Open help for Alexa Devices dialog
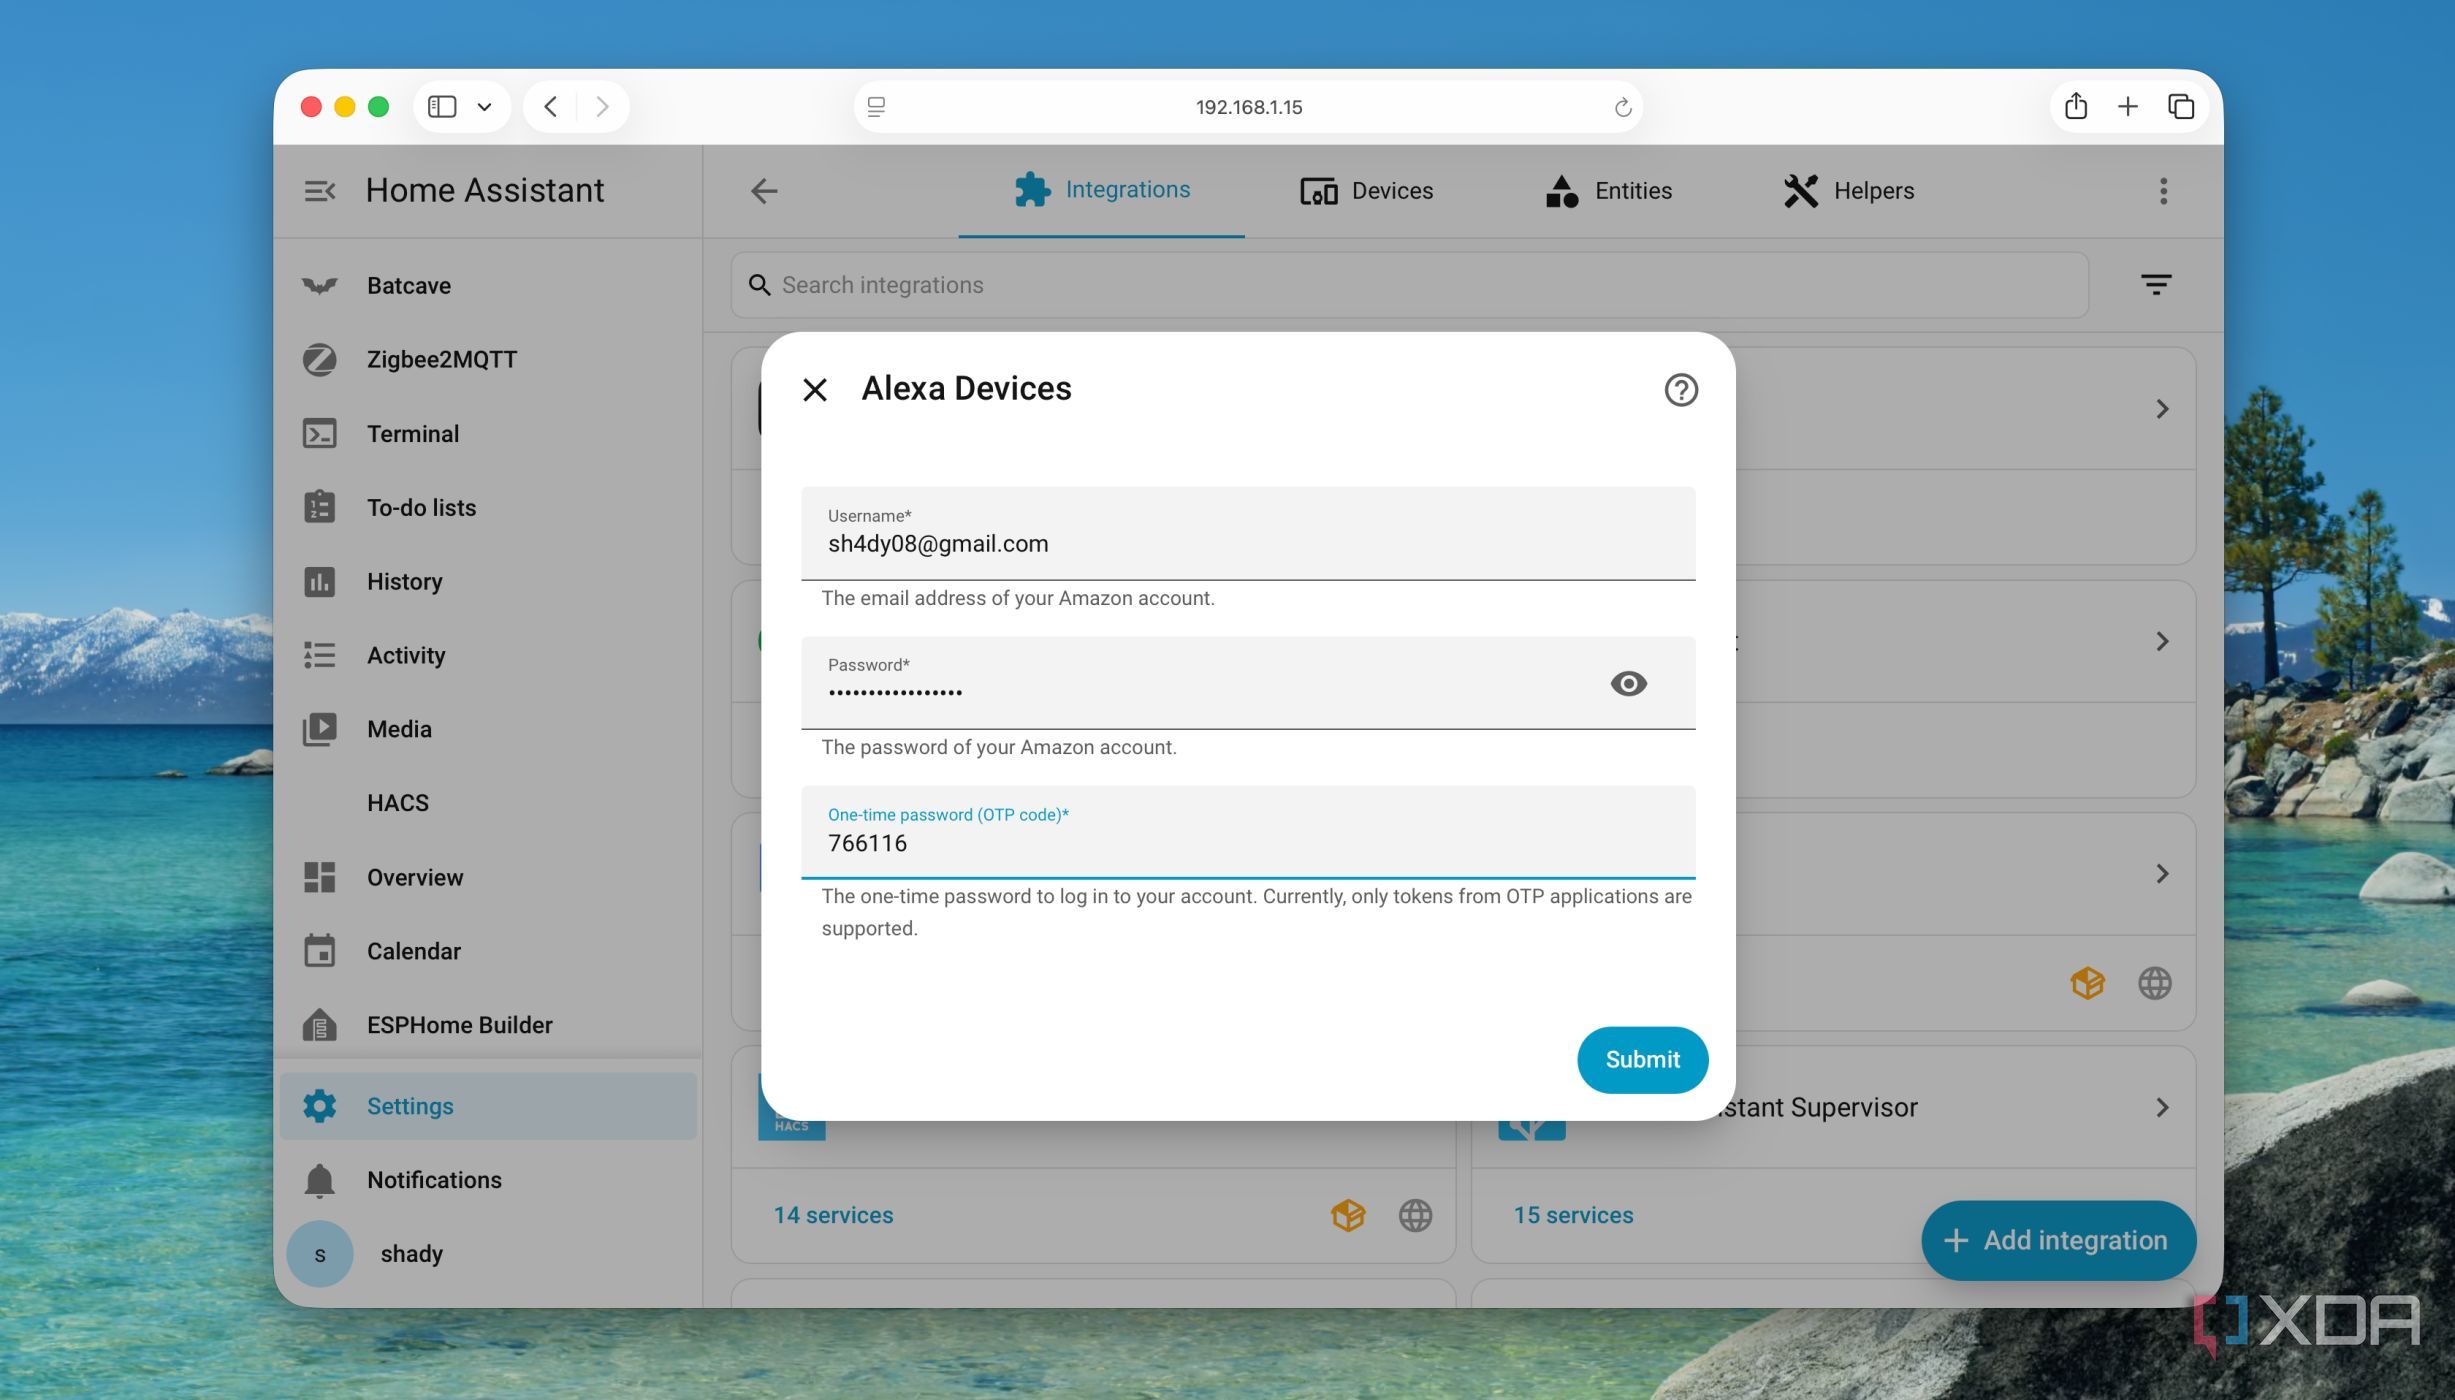2455x1400 pixels. click(1681, 390)
